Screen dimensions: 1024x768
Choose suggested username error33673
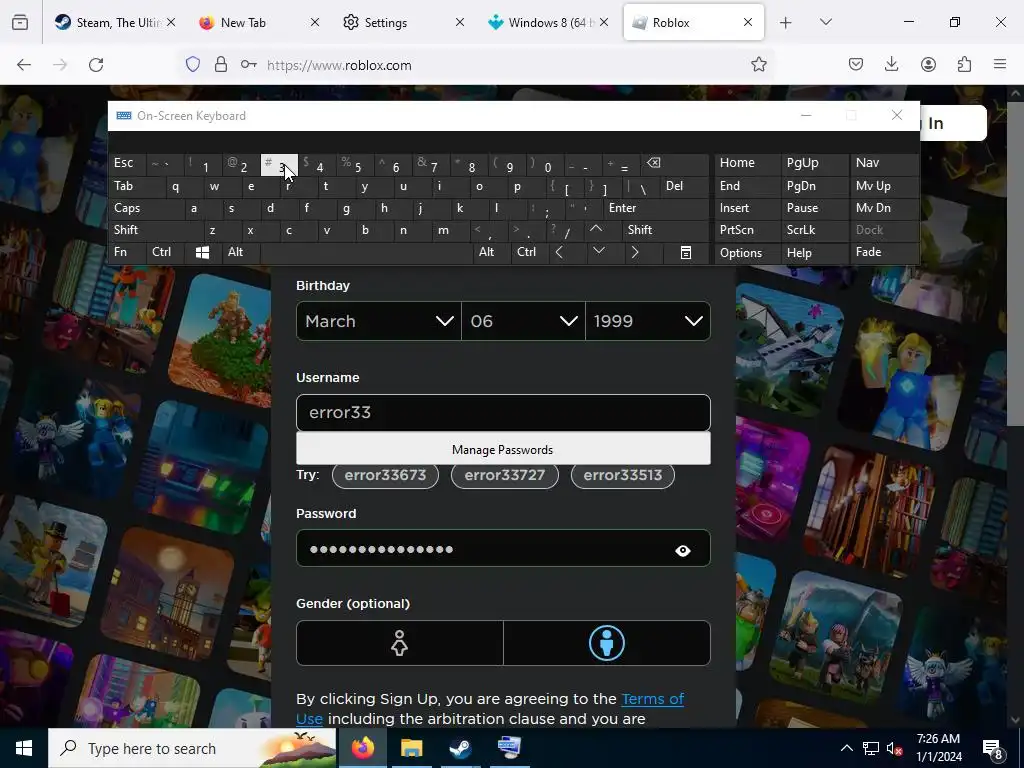tap(385, 475)
